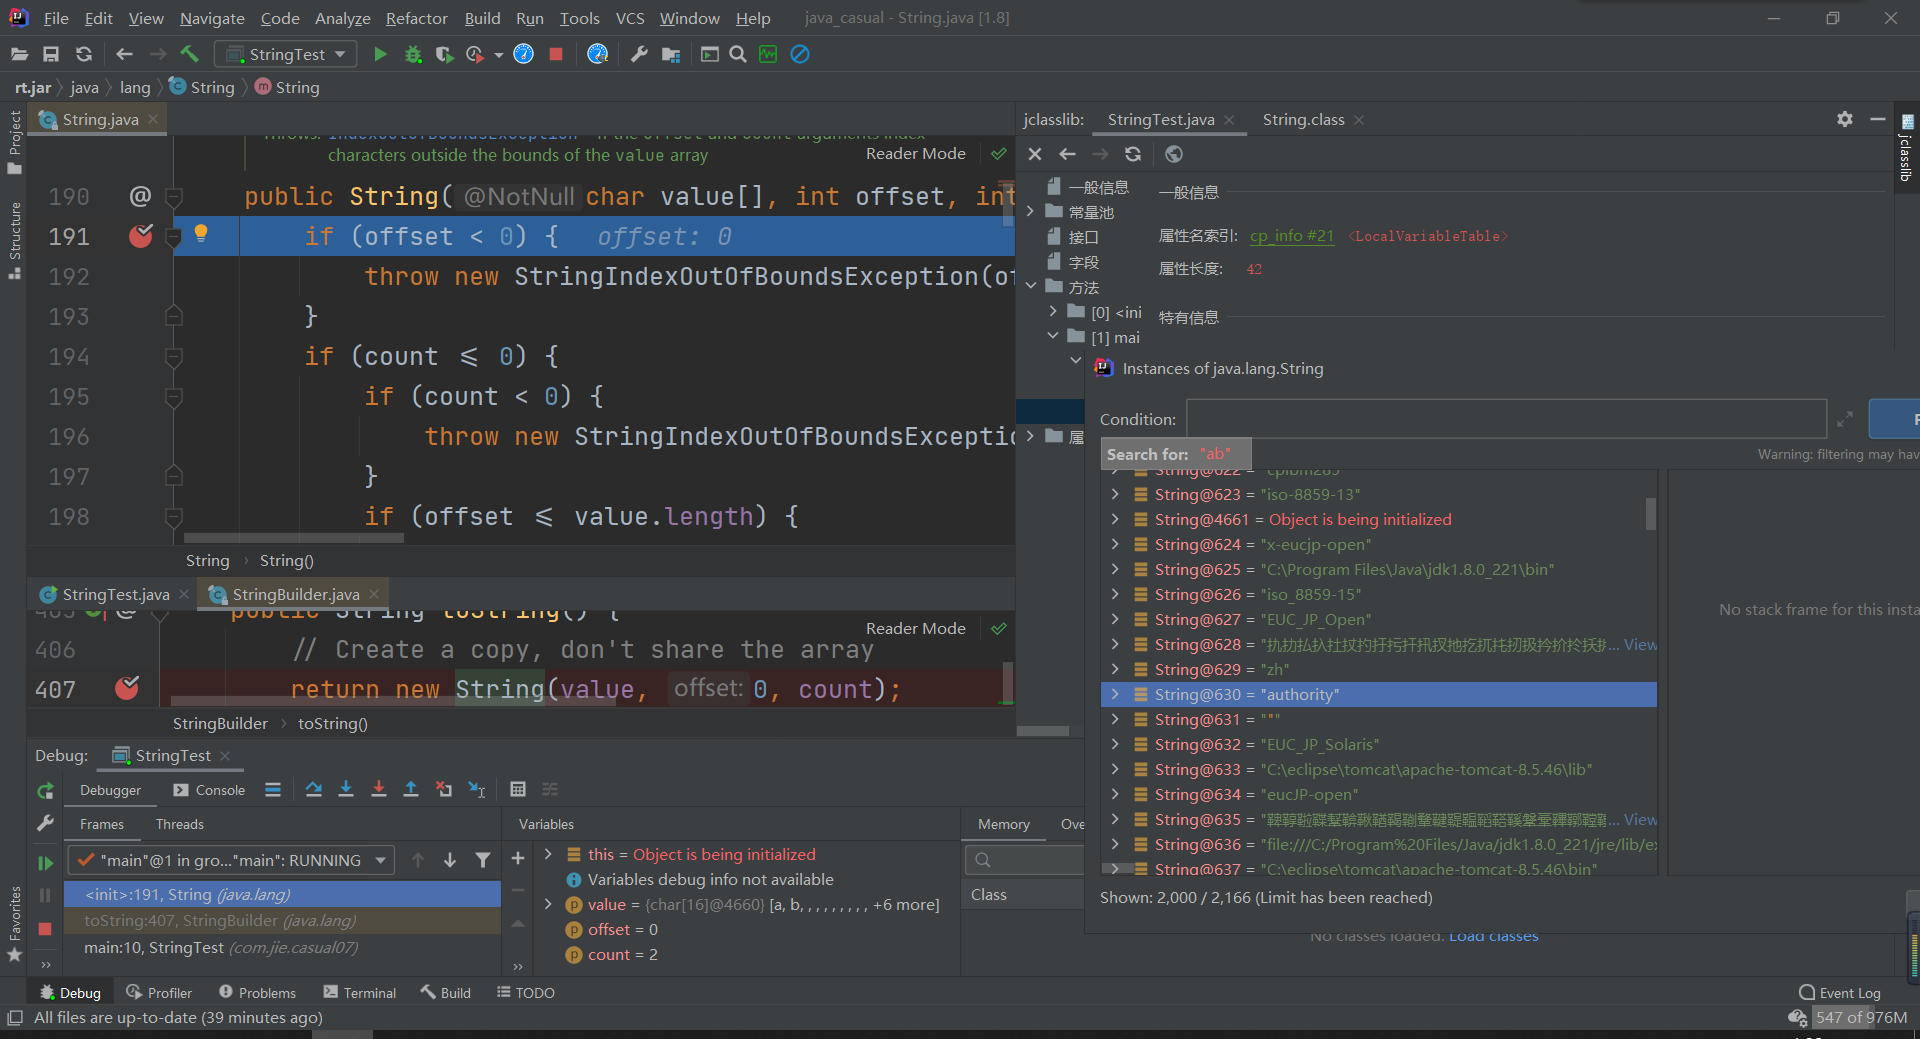Screen dimensions: 1920x1039
Task: Click the instances list vertical scrollbar
Action: (1651, 513)
